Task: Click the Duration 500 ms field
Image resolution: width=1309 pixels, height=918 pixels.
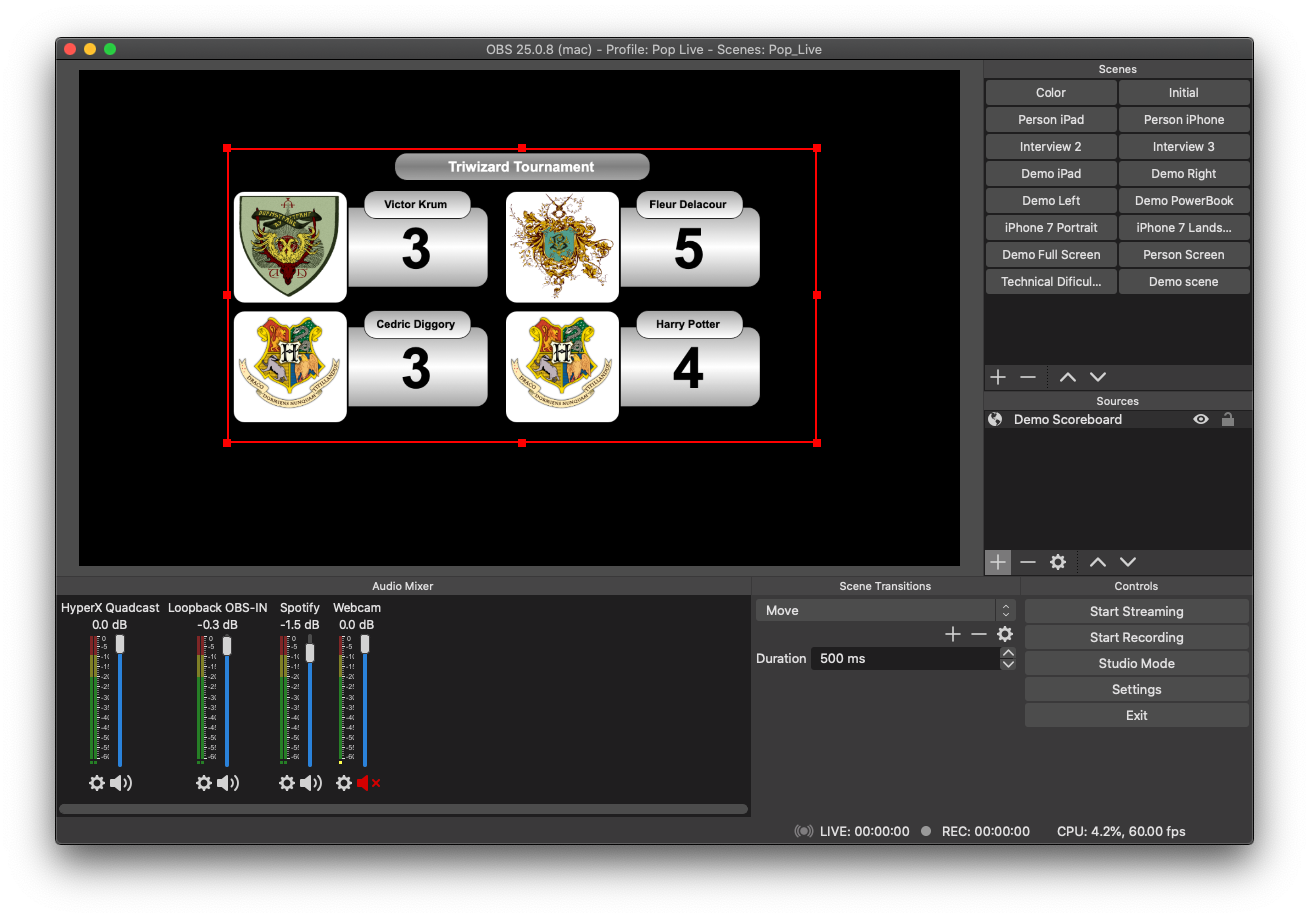Action: point(904,659)
